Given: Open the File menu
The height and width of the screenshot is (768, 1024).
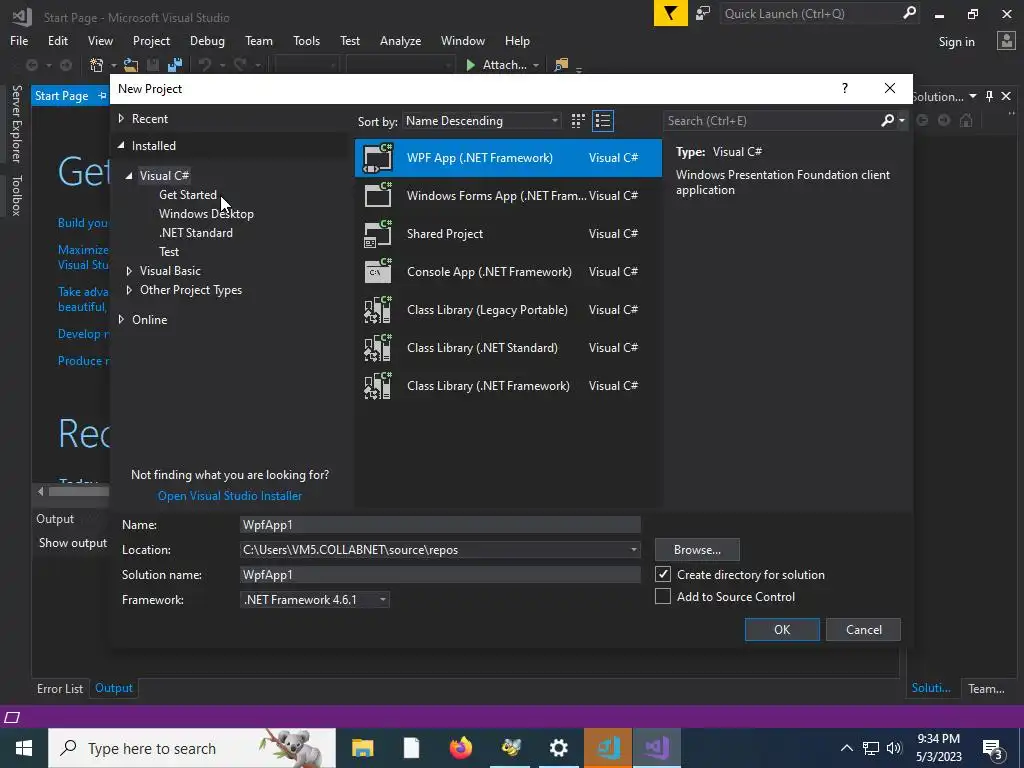Looking at the screenshot, I should [x=19, y=40].
